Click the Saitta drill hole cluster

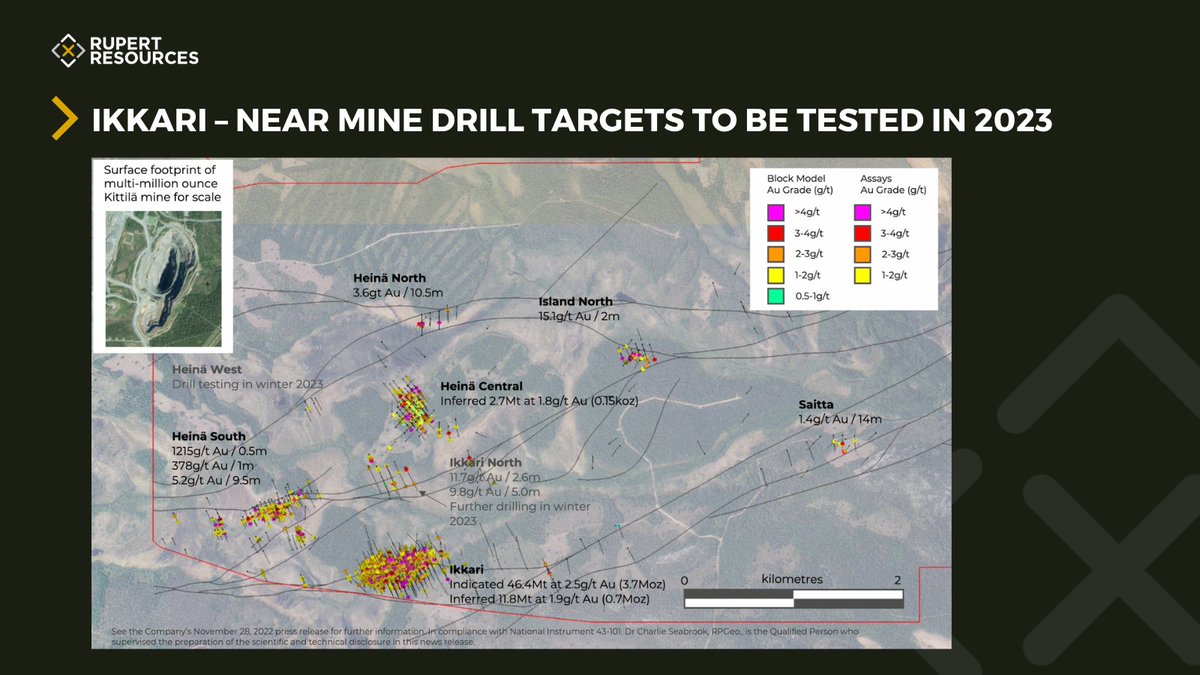pyautogui.click(x=843, y=444)
